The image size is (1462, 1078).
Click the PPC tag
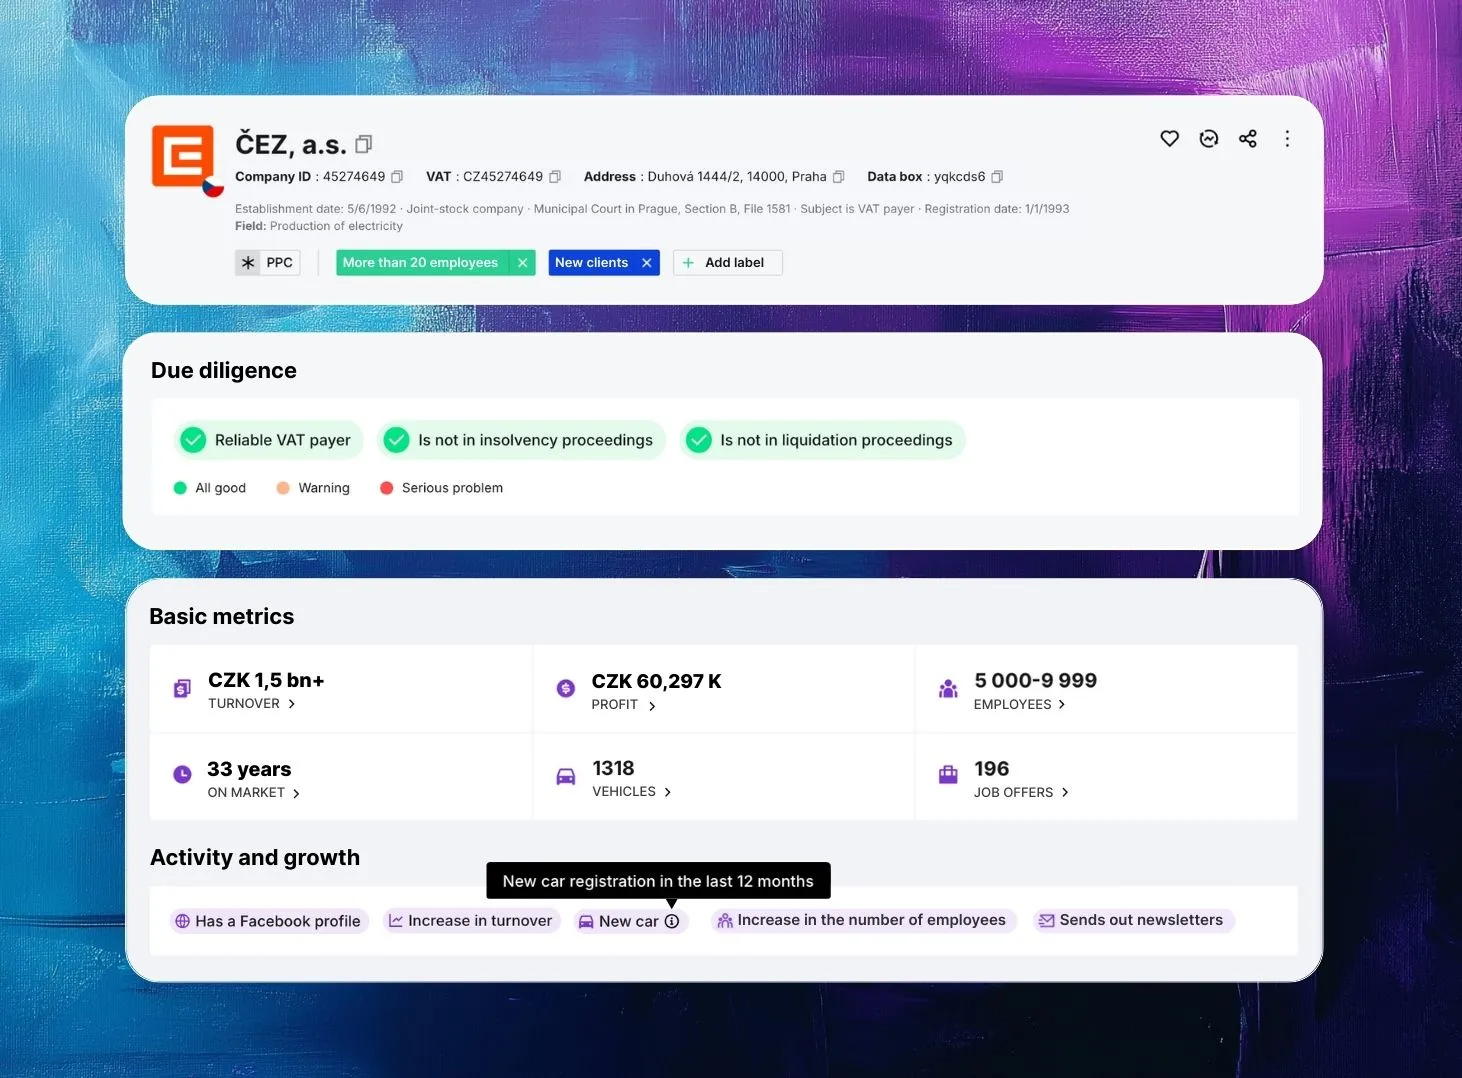tap(268, 263)
